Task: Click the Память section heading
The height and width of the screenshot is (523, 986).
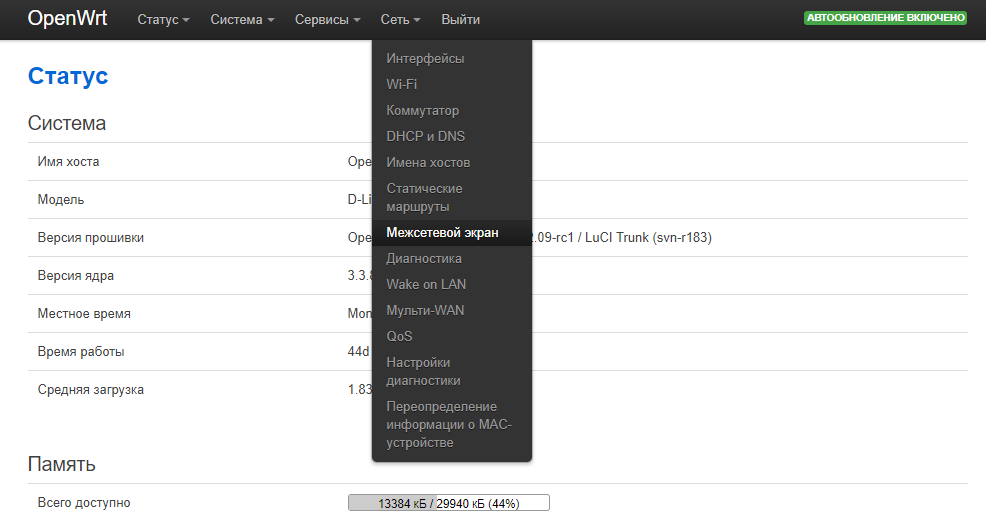Action: pyautogui.click(x=62, y=464)
